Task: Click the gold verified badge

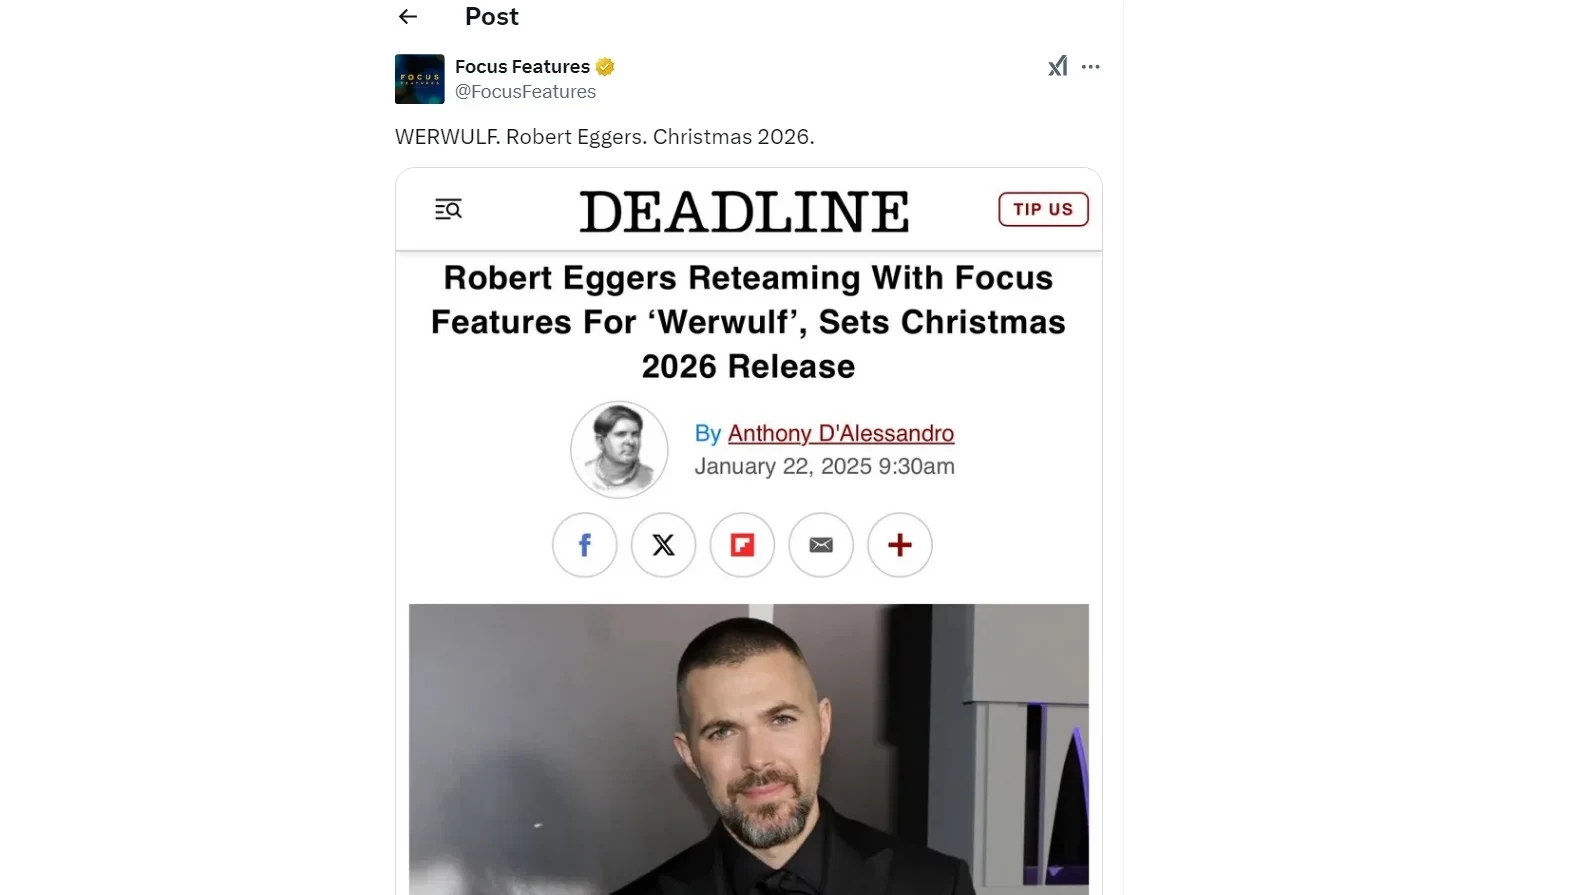Action: pos(605,67)
